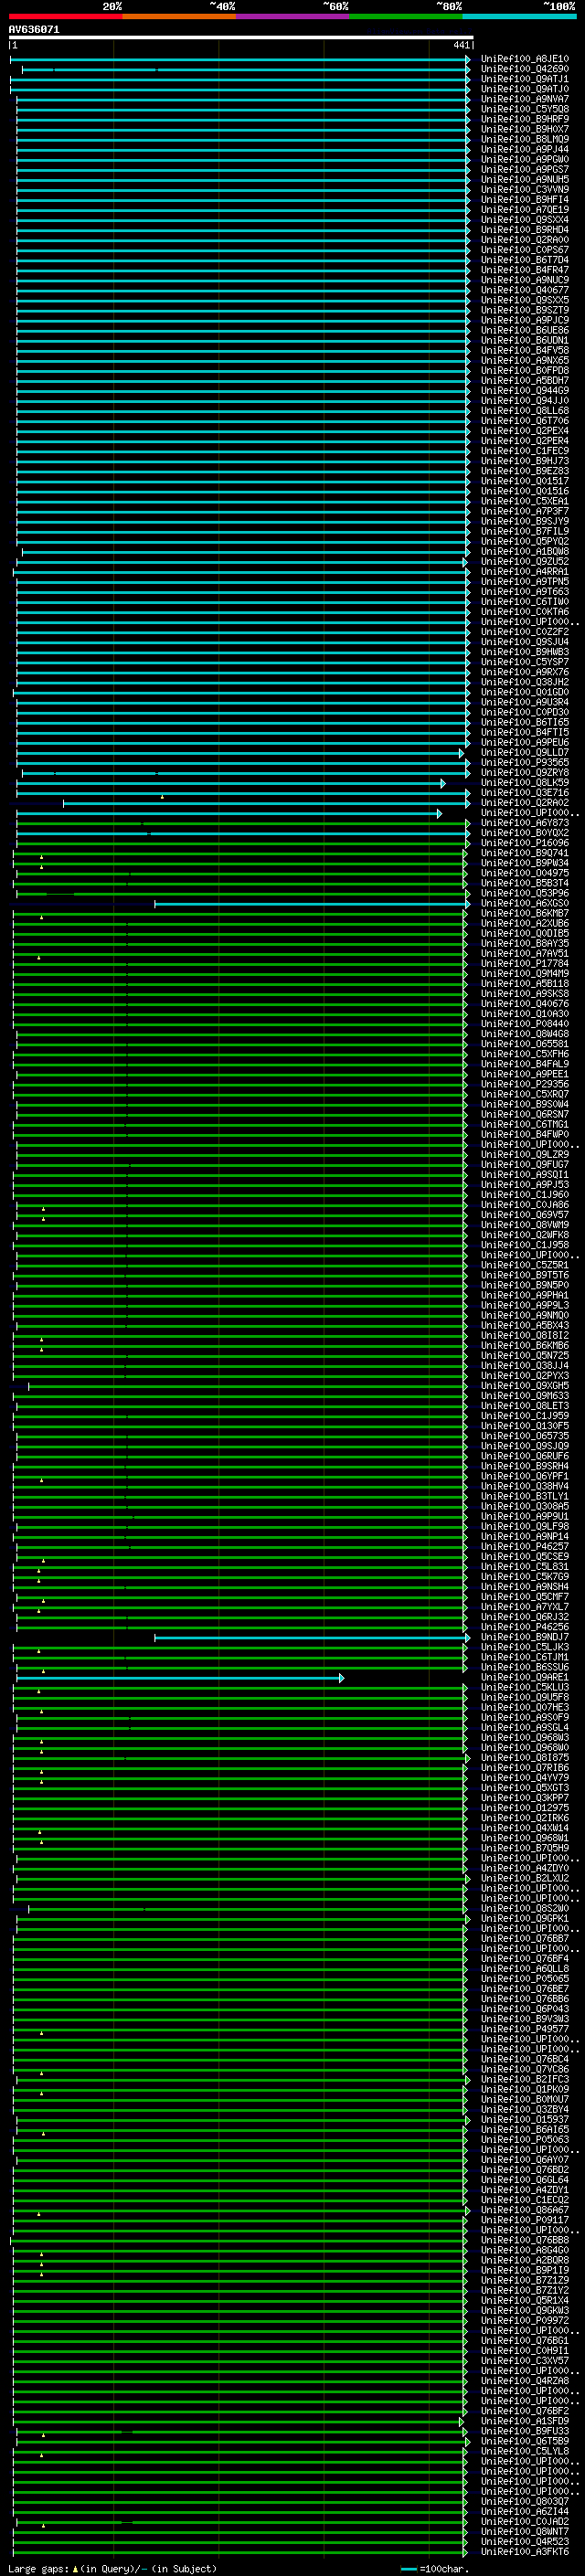The image size is (585, 2576).
Task: Select hit label UniRef100_A7QE19
Action: tap(525, 210)
